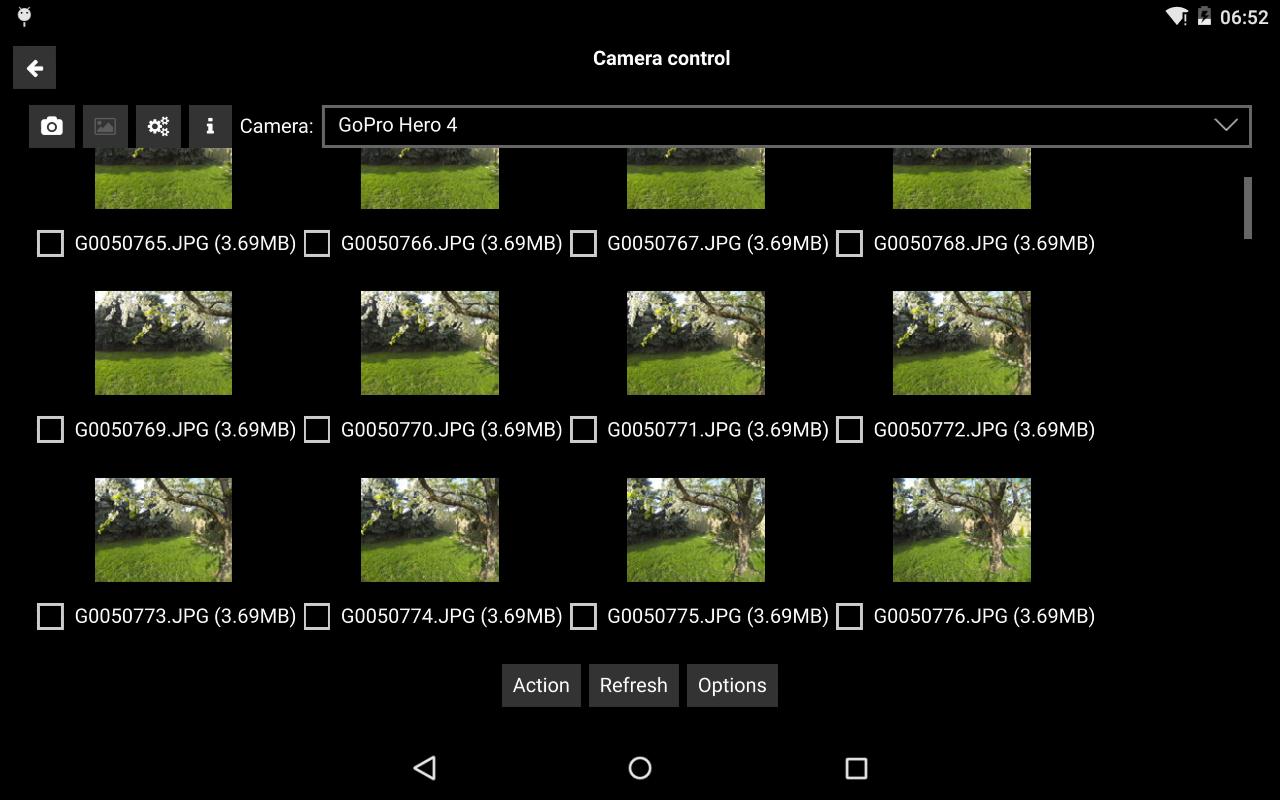View thumbnail above G0050775.JPG
Viewport: 1280px width, 800px height.
696,530
